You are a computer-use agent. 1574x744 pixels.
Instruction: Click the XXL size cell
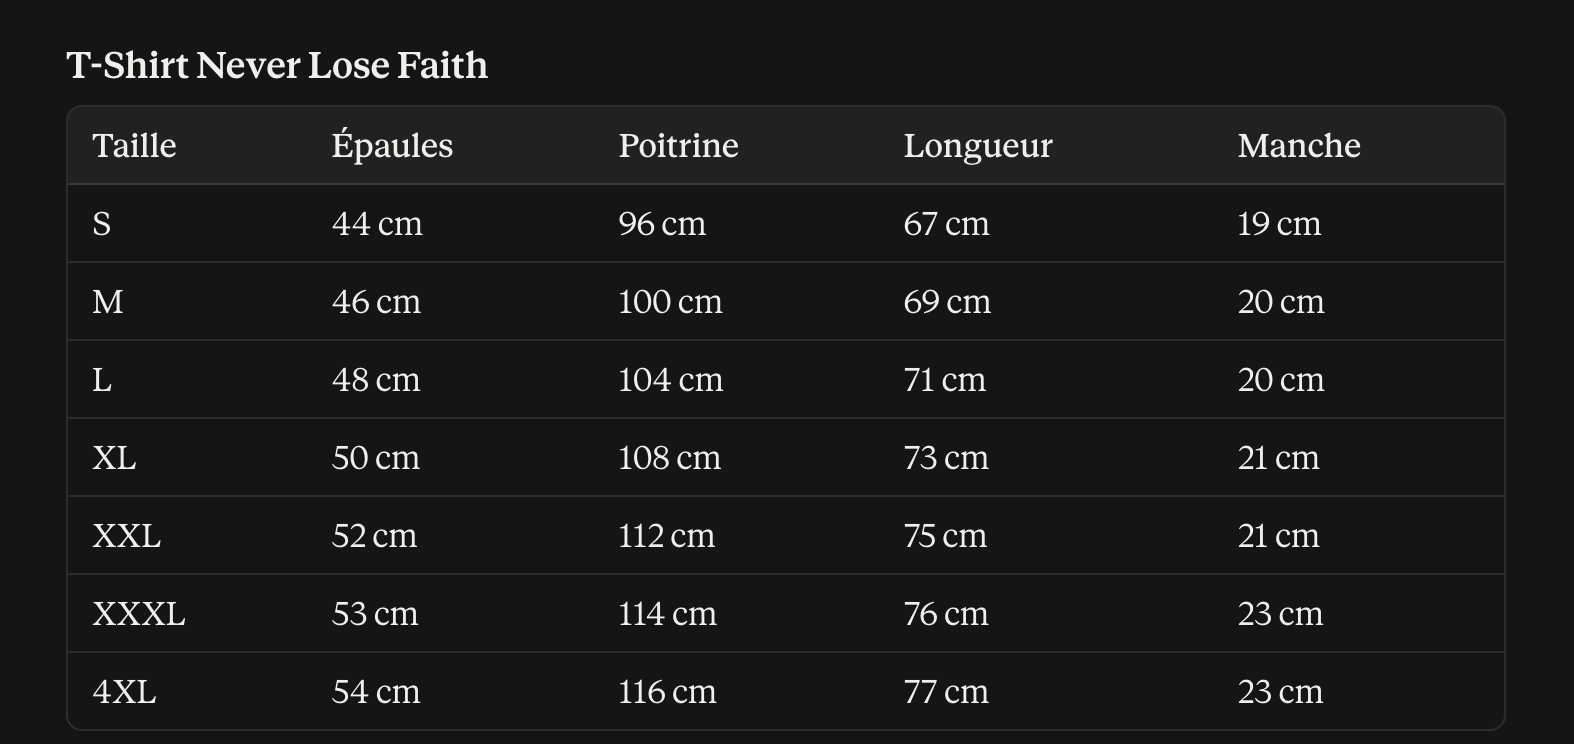click(126, 536)
